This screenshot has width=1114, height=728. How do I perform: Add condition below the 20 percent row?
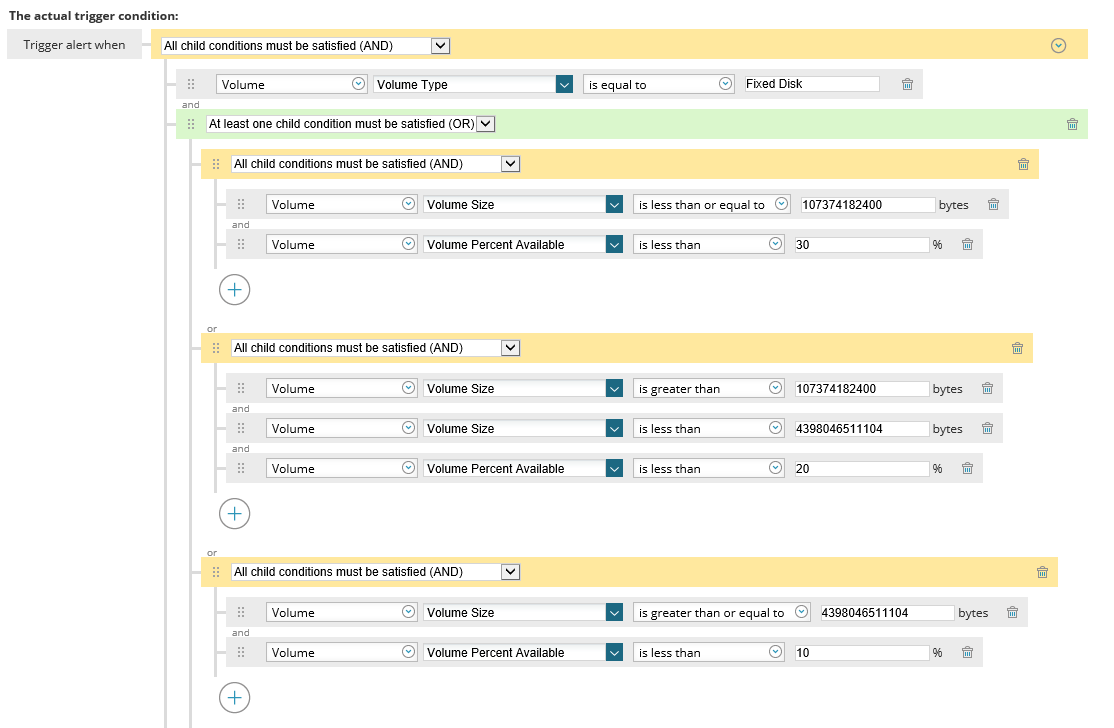tap(234, 514)
